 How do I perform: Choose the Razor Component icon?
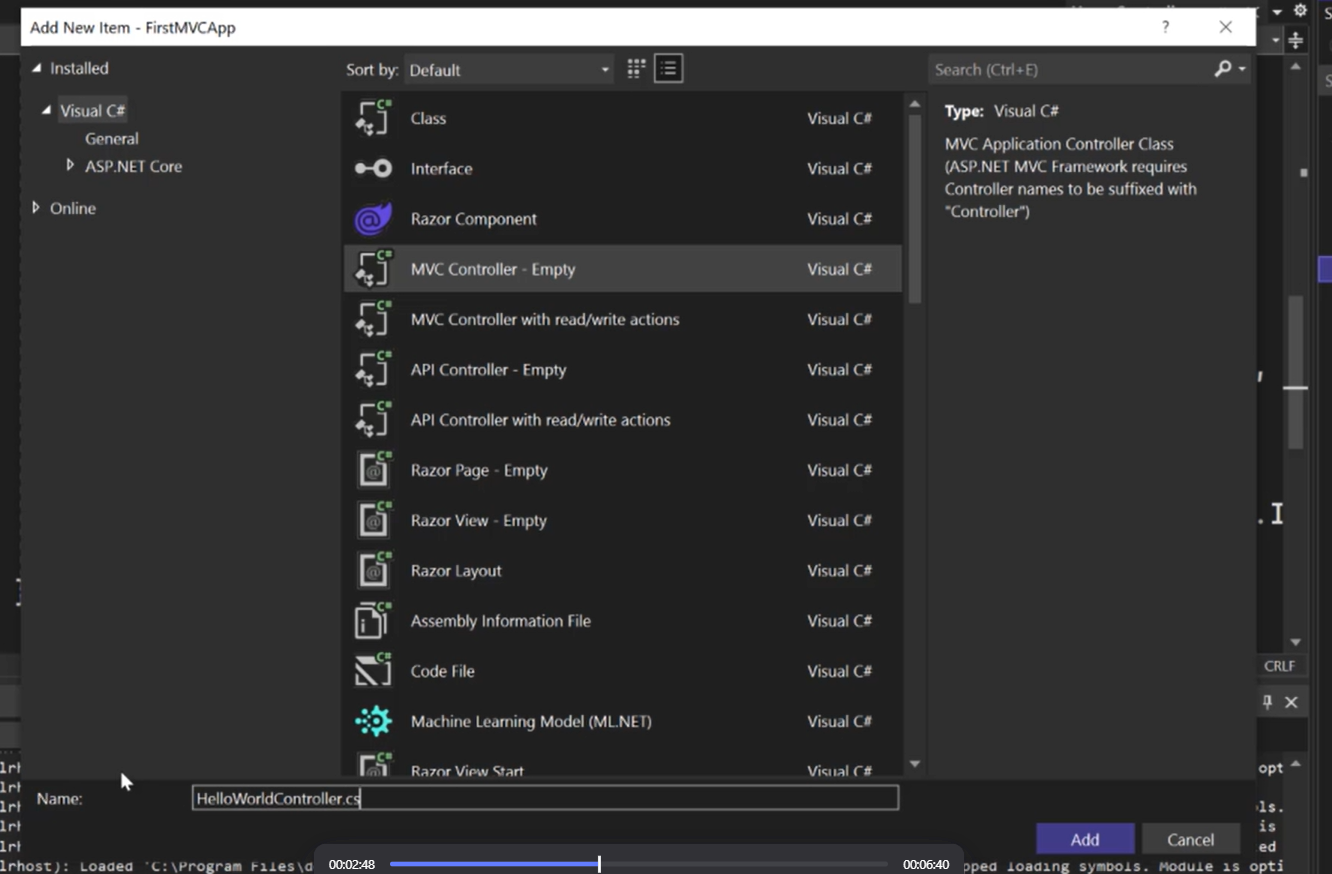click(x=374, y=219)
